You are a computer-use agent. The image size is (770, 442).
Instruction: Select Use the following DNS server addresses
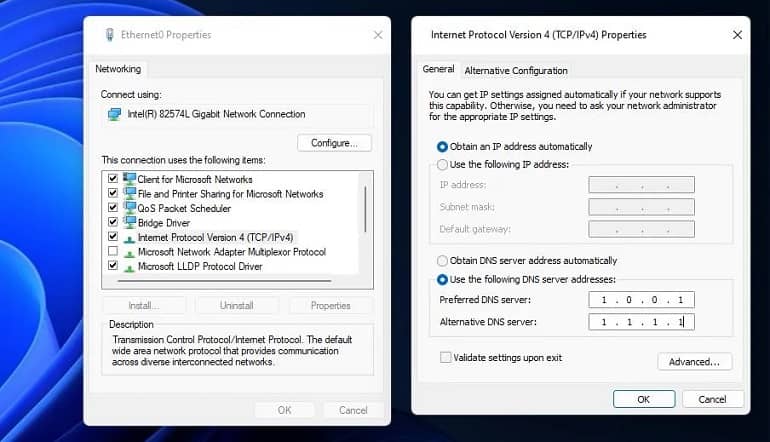click(442, 279)
